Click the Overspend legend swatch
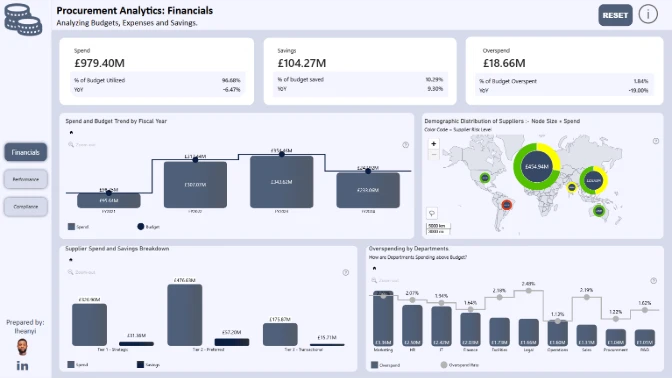Image resolution: width=672 pixels, height=378 pixels. (374, 365)
